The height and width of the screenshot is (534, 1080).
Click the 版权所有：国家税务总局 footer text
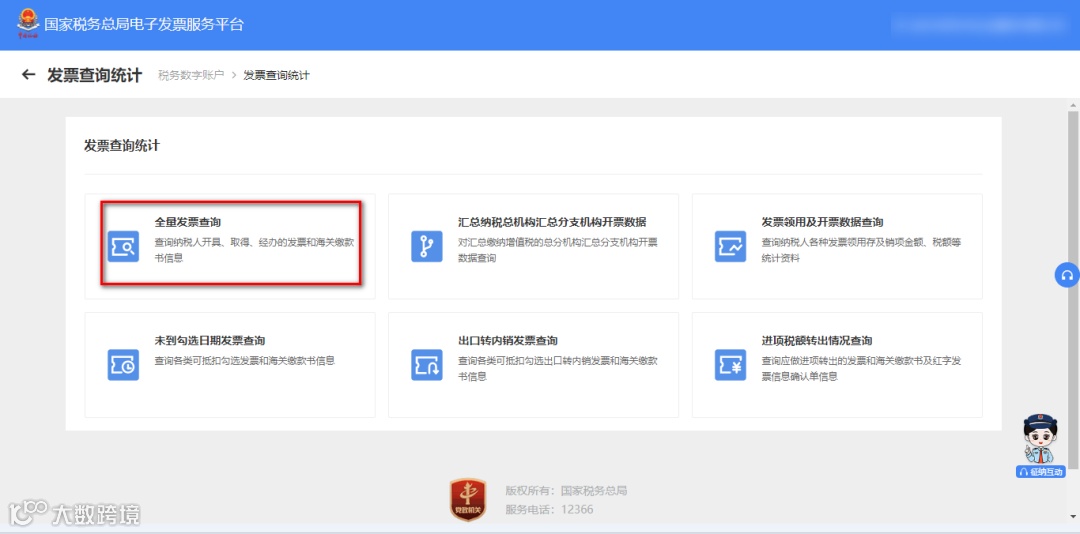pyautogui.click(x=566, y=491)
